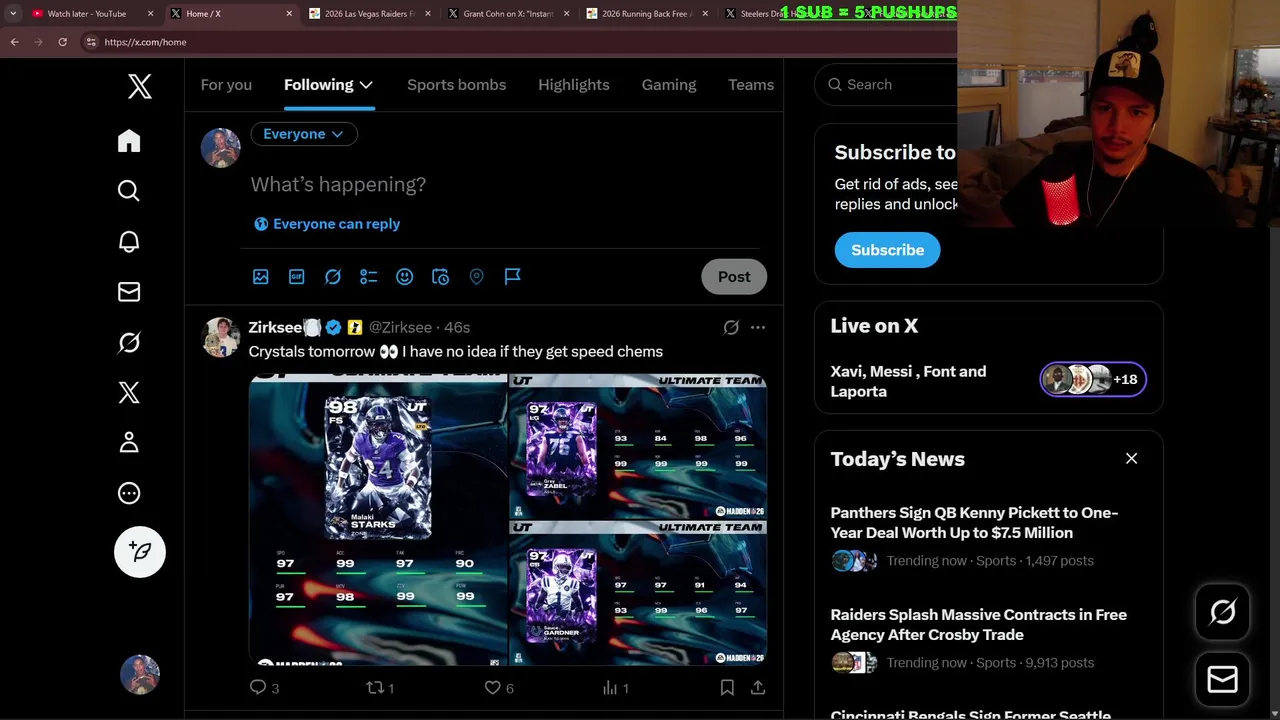Open Malaki Starks card image

[378, 520]
